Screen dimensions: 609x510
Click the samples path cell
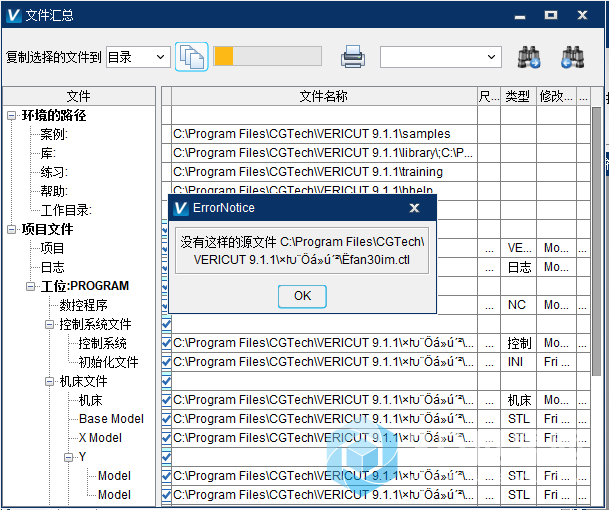point(324,134)
